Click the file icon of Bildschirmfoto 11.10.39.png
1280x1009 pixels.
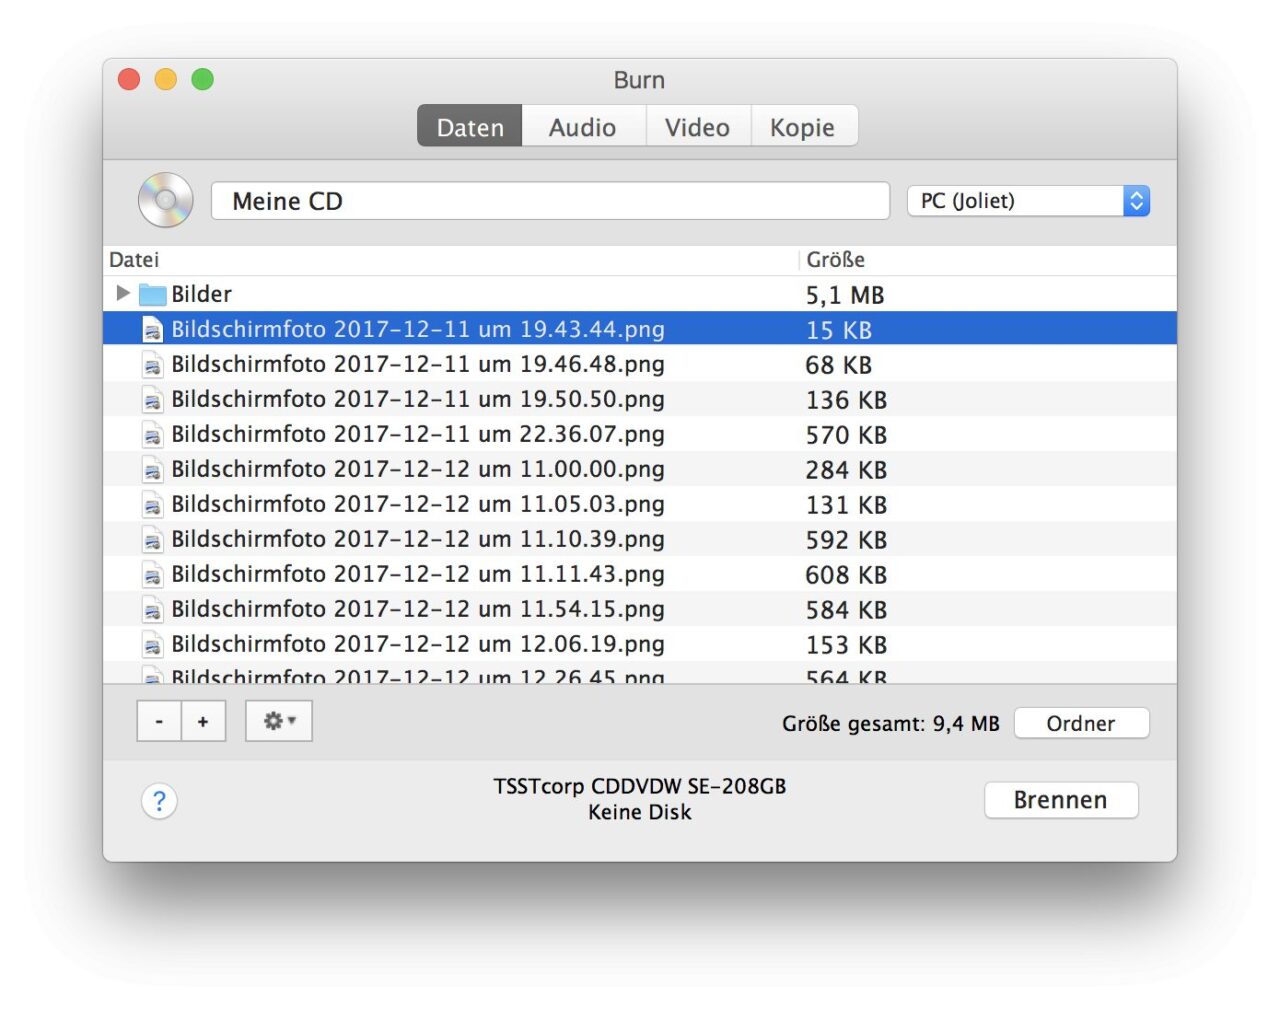point(152,540)
